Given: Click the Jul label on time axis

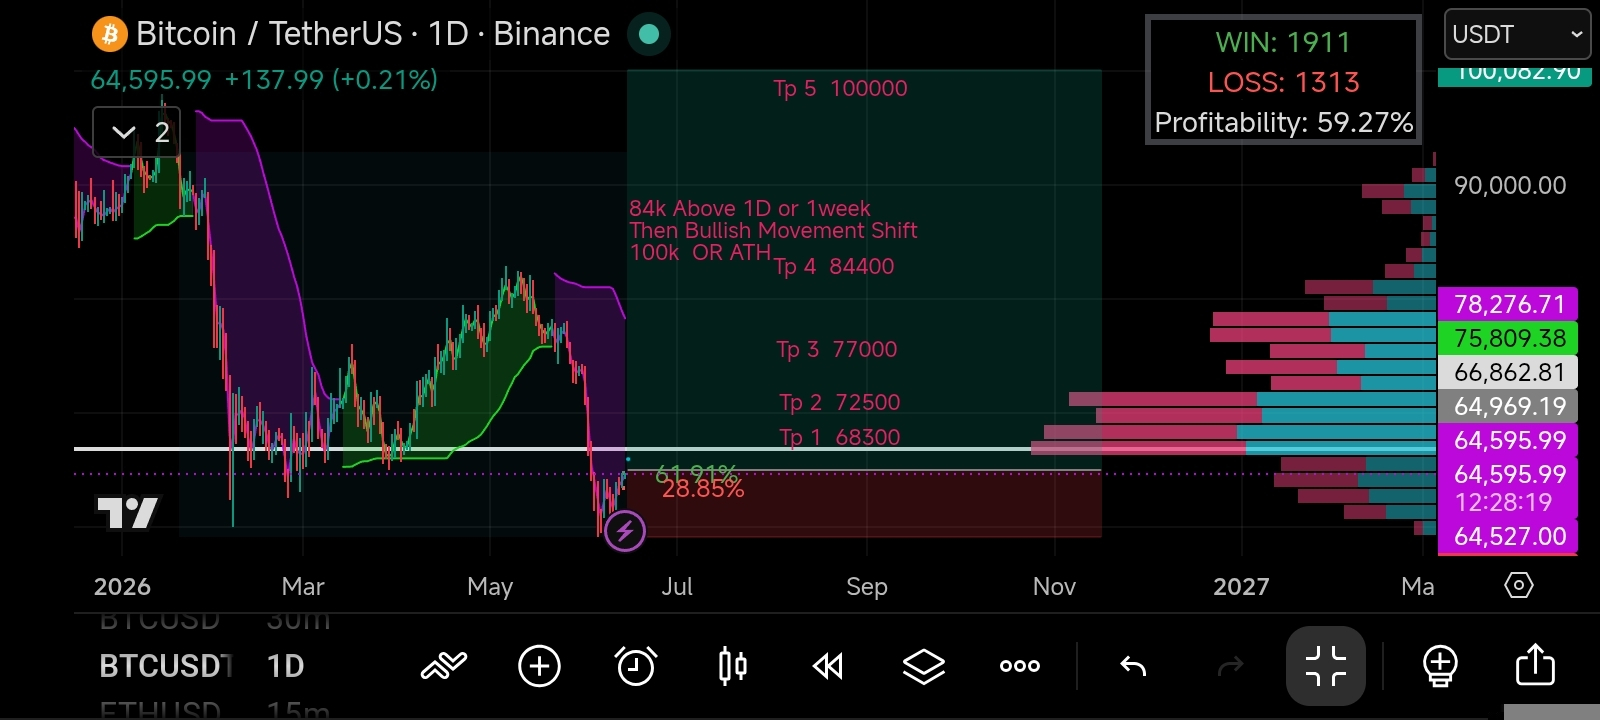Looking at the screenshot, I should (x=677, y=586).
